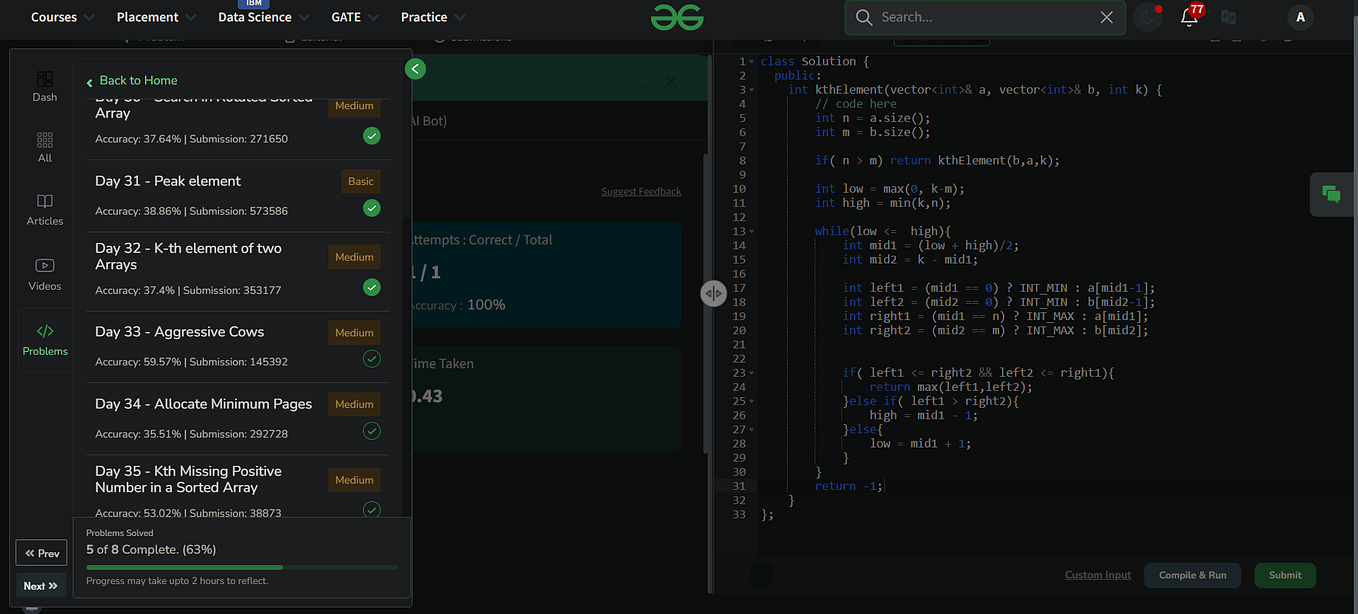Open notifications via the bell icon
Viewport: 1358px width, 614px height.
tap(1190, 17)
